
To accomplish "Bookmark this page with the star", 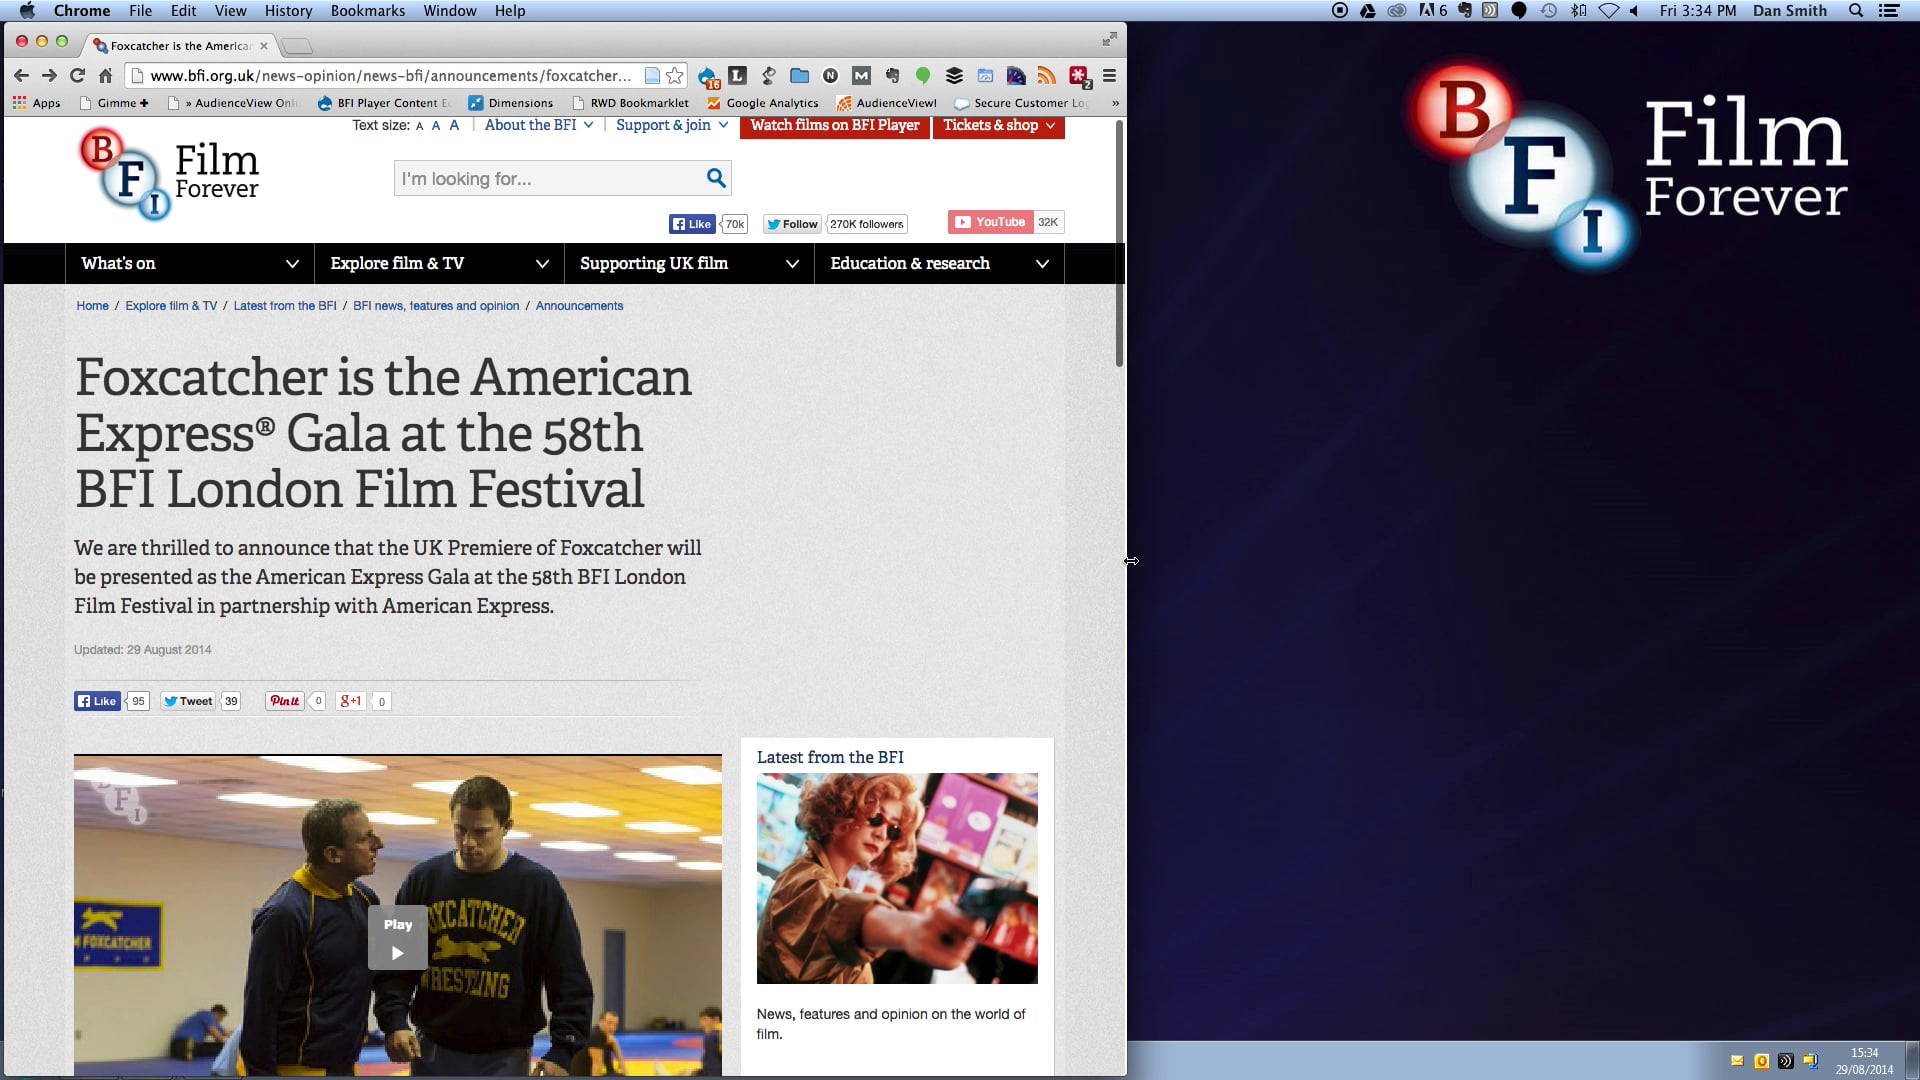I will point(675,76).
